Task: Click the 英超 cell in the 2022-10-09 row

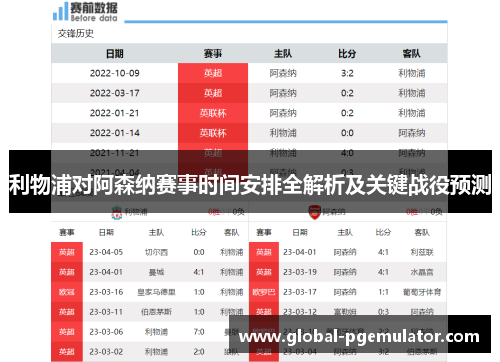Action: click(213, 73)
